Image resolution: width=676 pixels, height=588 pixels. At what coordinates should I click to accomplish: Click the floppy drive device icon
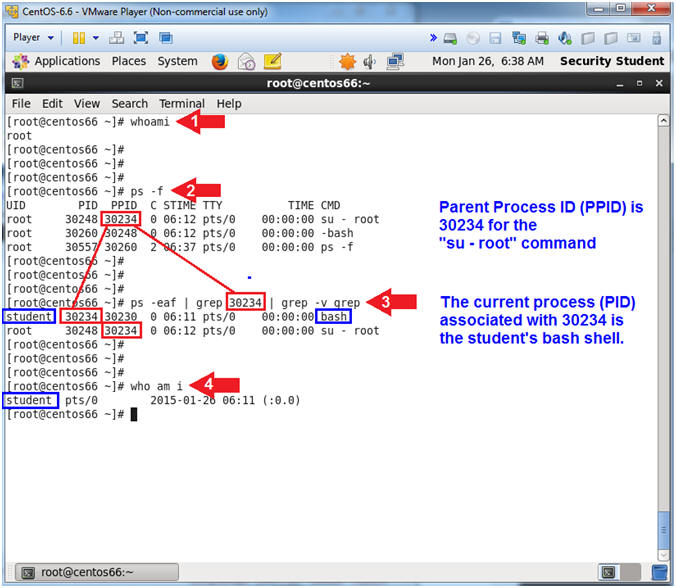pyautogui.click(x=495, y=38)
